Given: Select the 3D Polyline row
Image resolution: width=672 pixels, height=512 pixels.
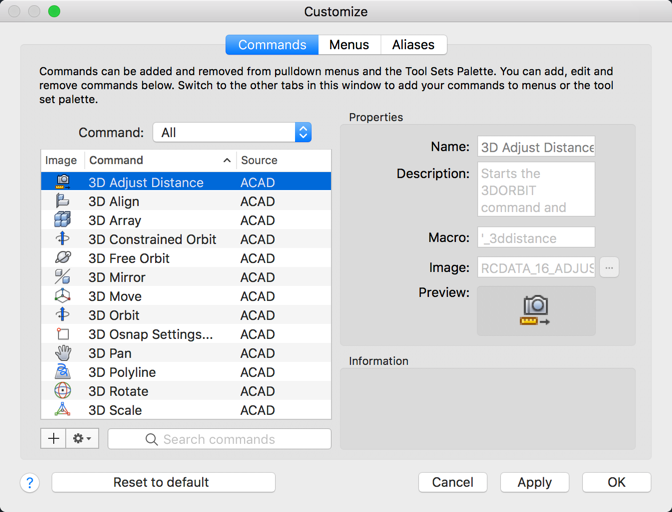Looking at the screenshot, I should (x=186, y=372).
